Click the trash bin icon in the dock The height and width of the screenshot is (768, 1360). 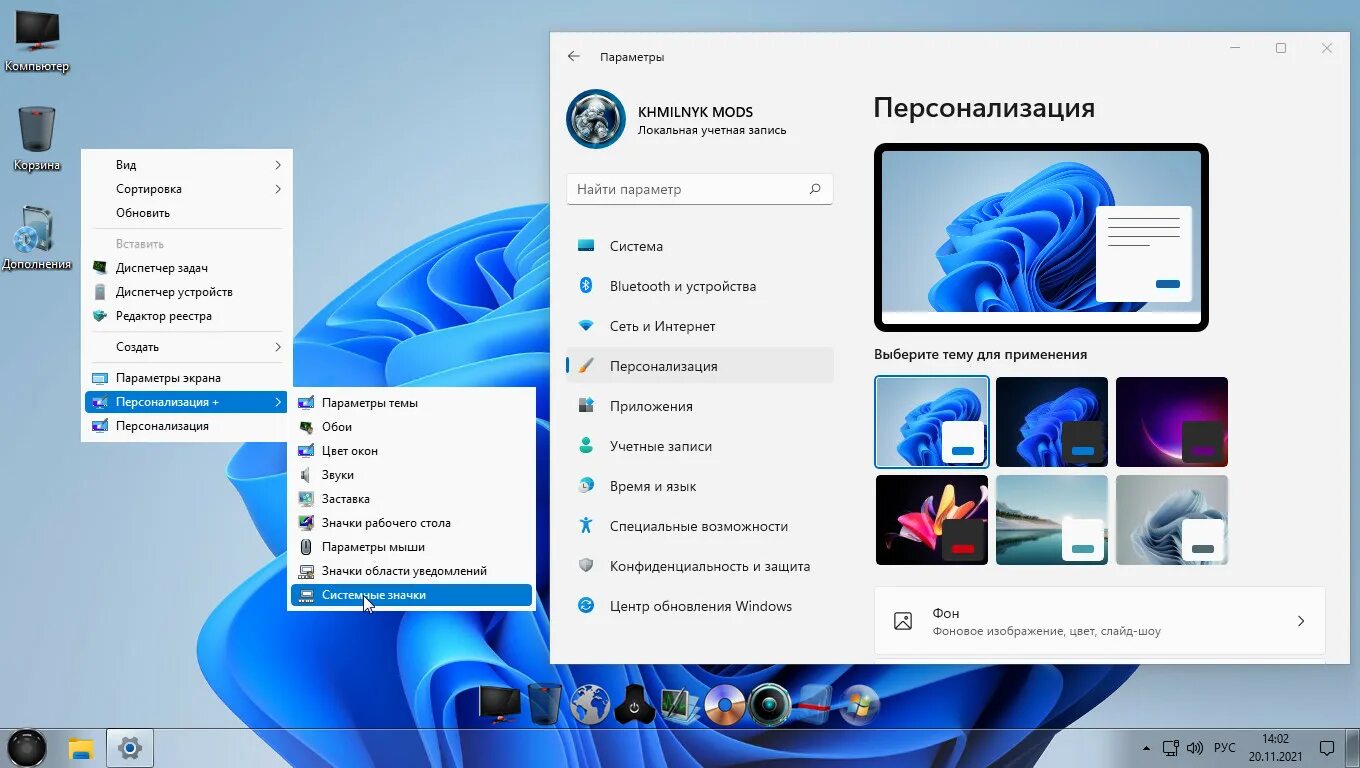(x=545, y=705)
